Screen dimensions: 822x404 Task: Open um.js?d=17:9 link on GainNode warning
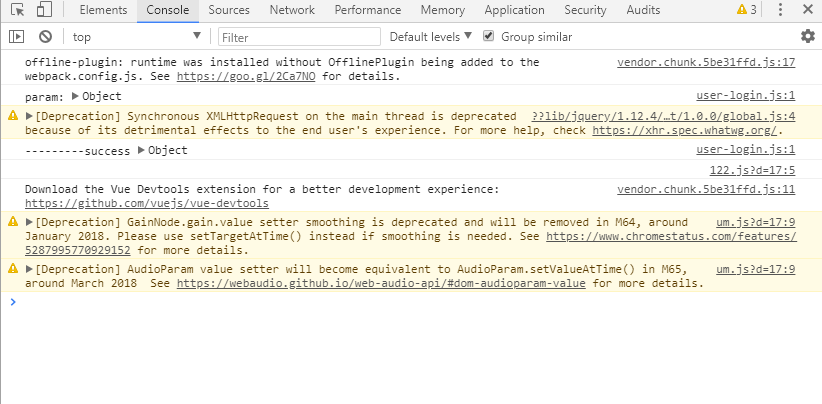click(755, 222)
